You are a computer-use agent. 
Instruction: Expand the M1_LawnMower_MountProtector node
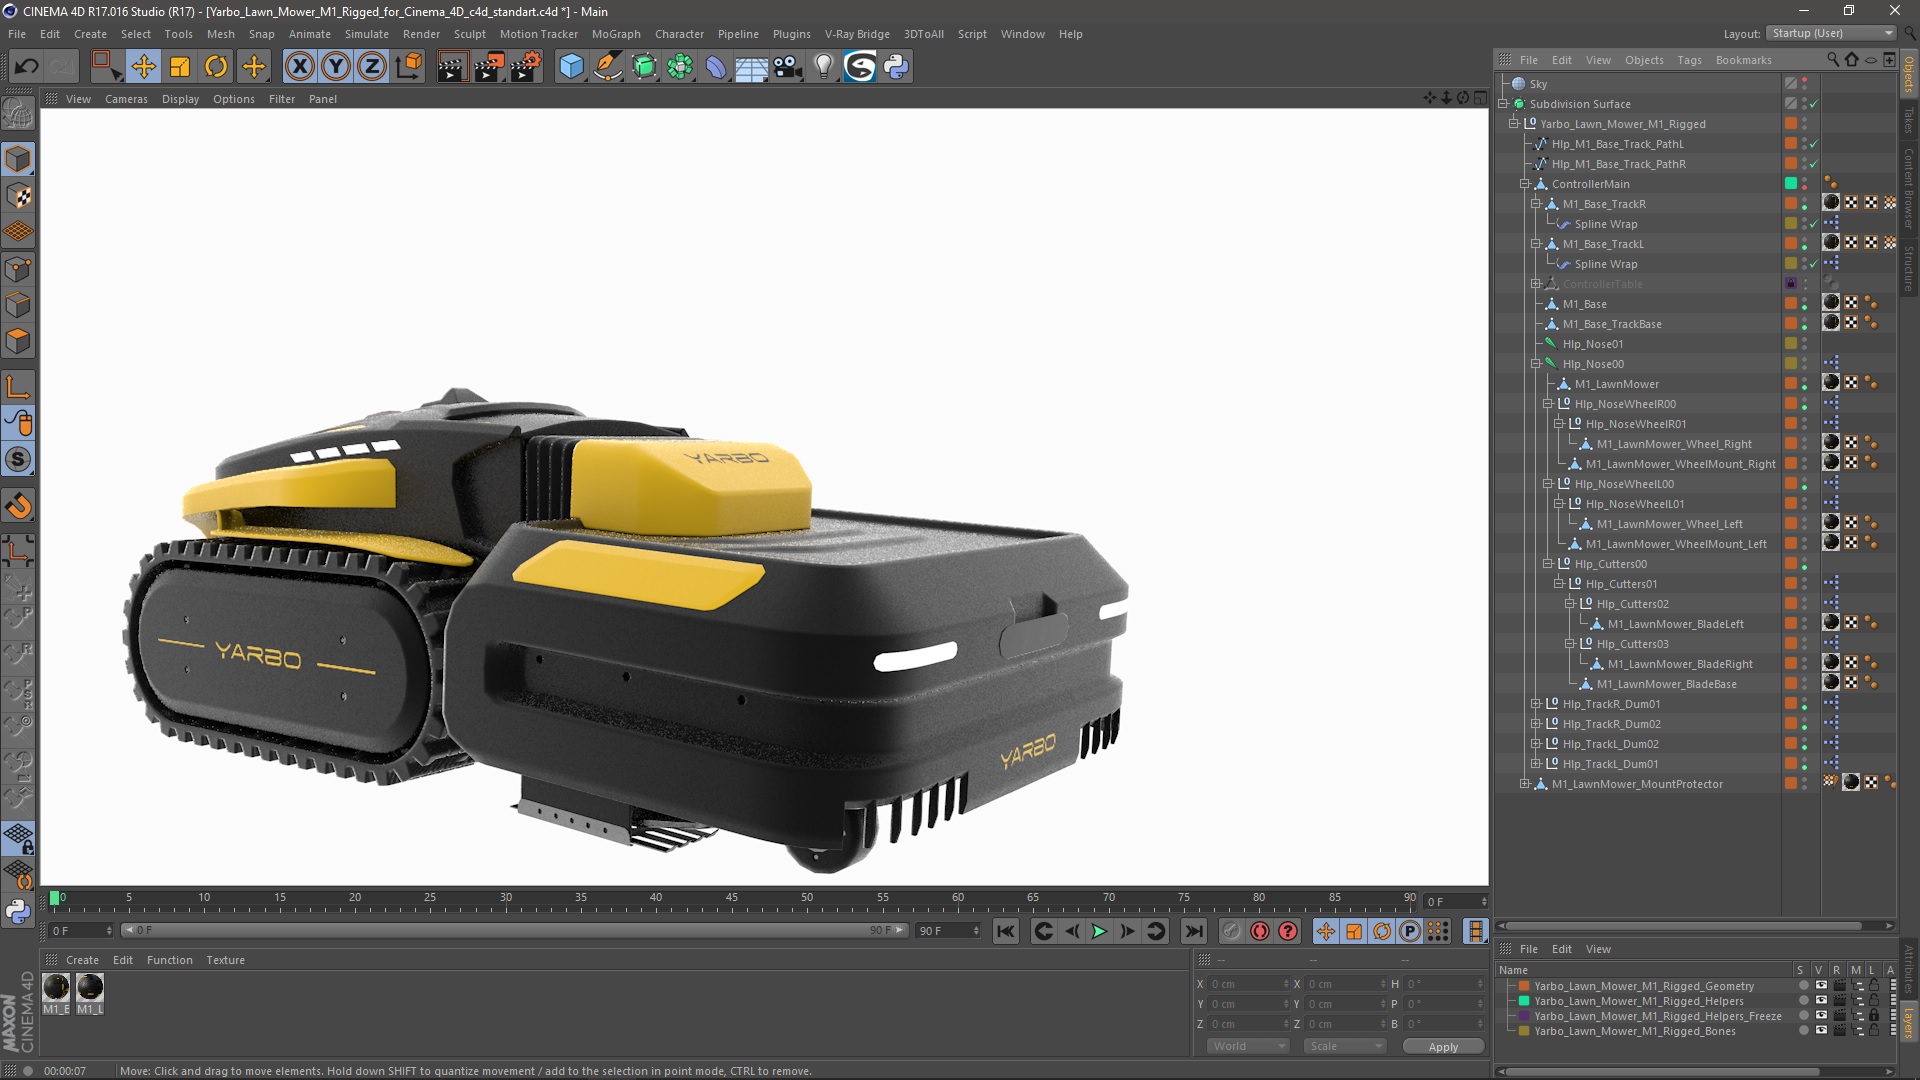1525,784
